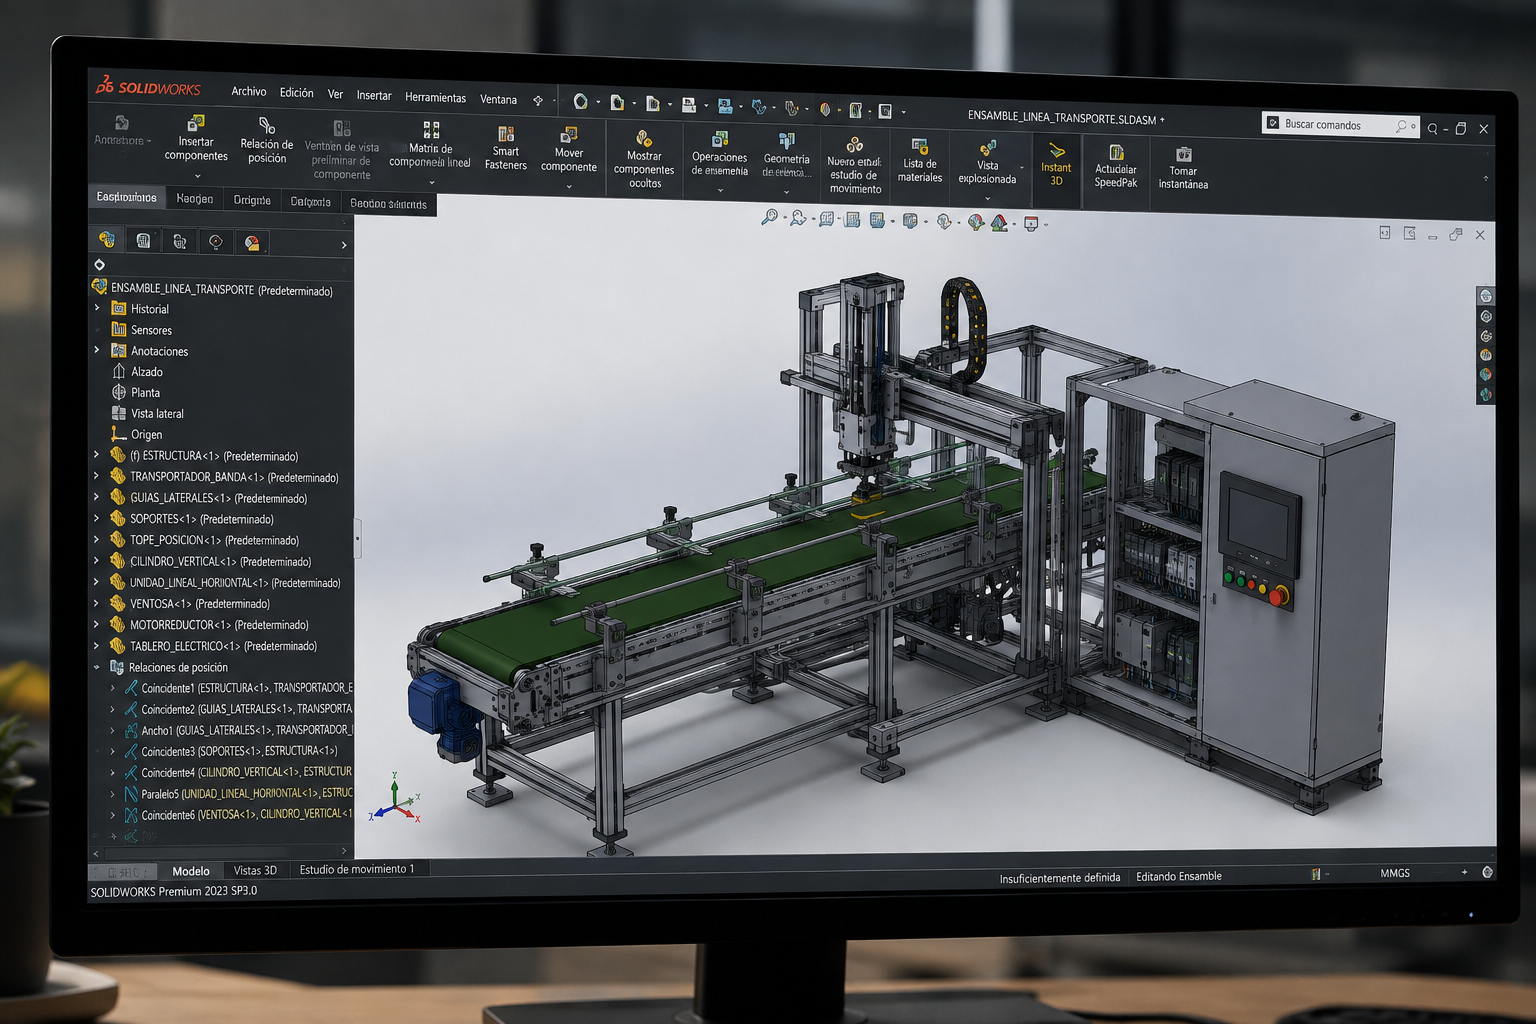Image resolution: width=1536 pixels, height=1024 pixels.
Task: Launch Smart Fasteners tool
Action: (x=506, y=149)
